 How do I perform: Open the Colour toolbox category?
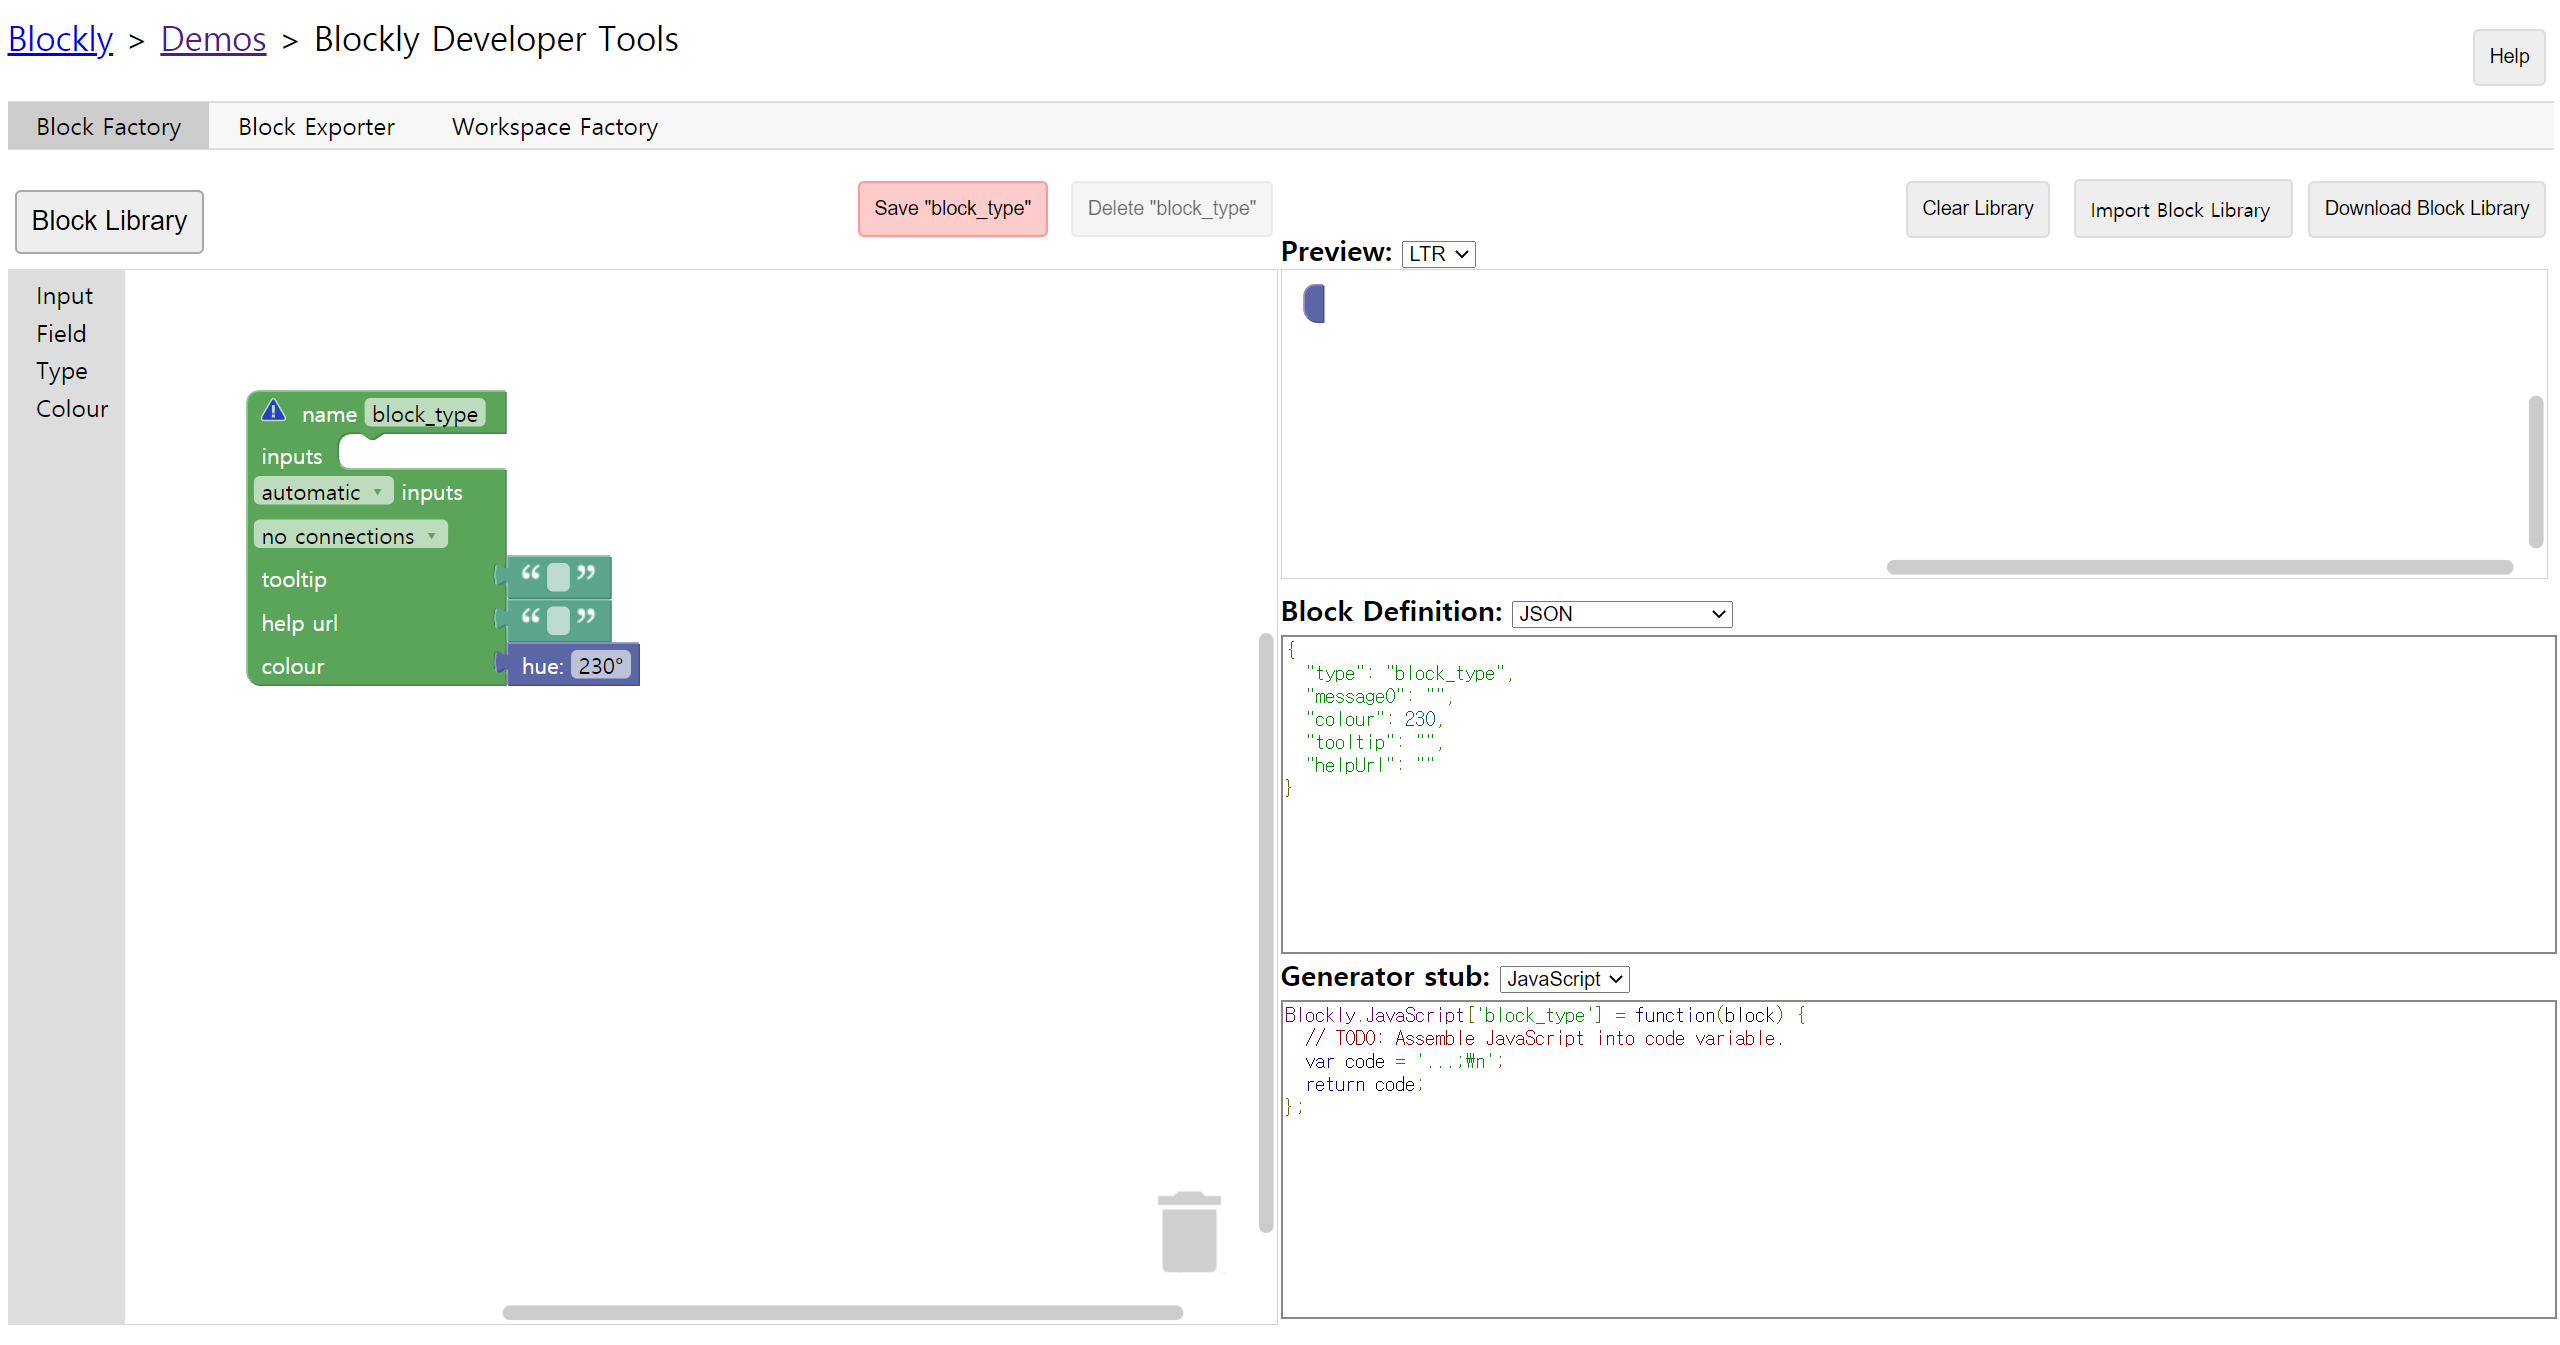pos(72,409)
